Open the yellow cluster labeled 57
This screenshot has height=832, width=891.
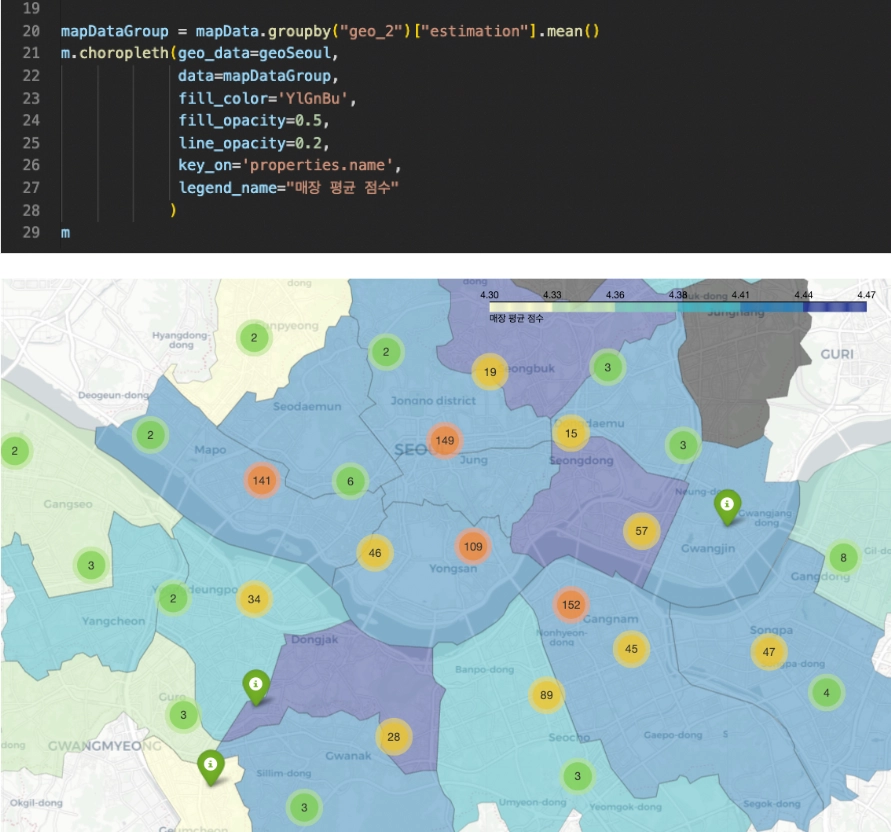click(x=642, y=531)
